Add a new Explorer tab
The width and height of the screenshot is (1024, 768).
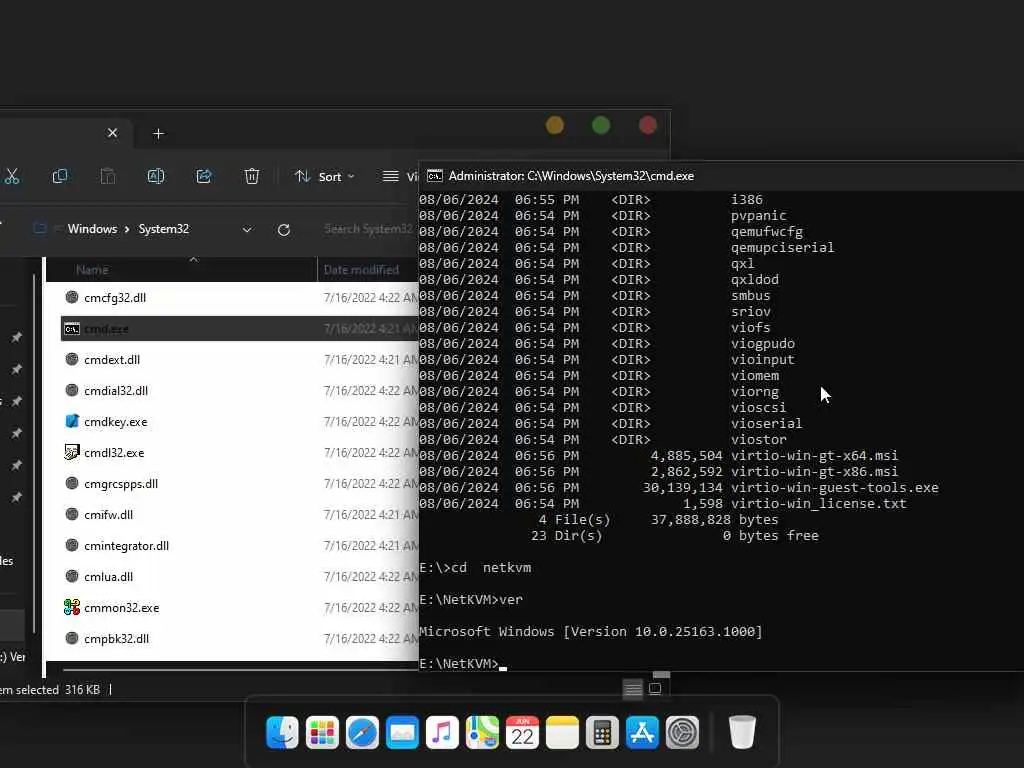point(158,134)
